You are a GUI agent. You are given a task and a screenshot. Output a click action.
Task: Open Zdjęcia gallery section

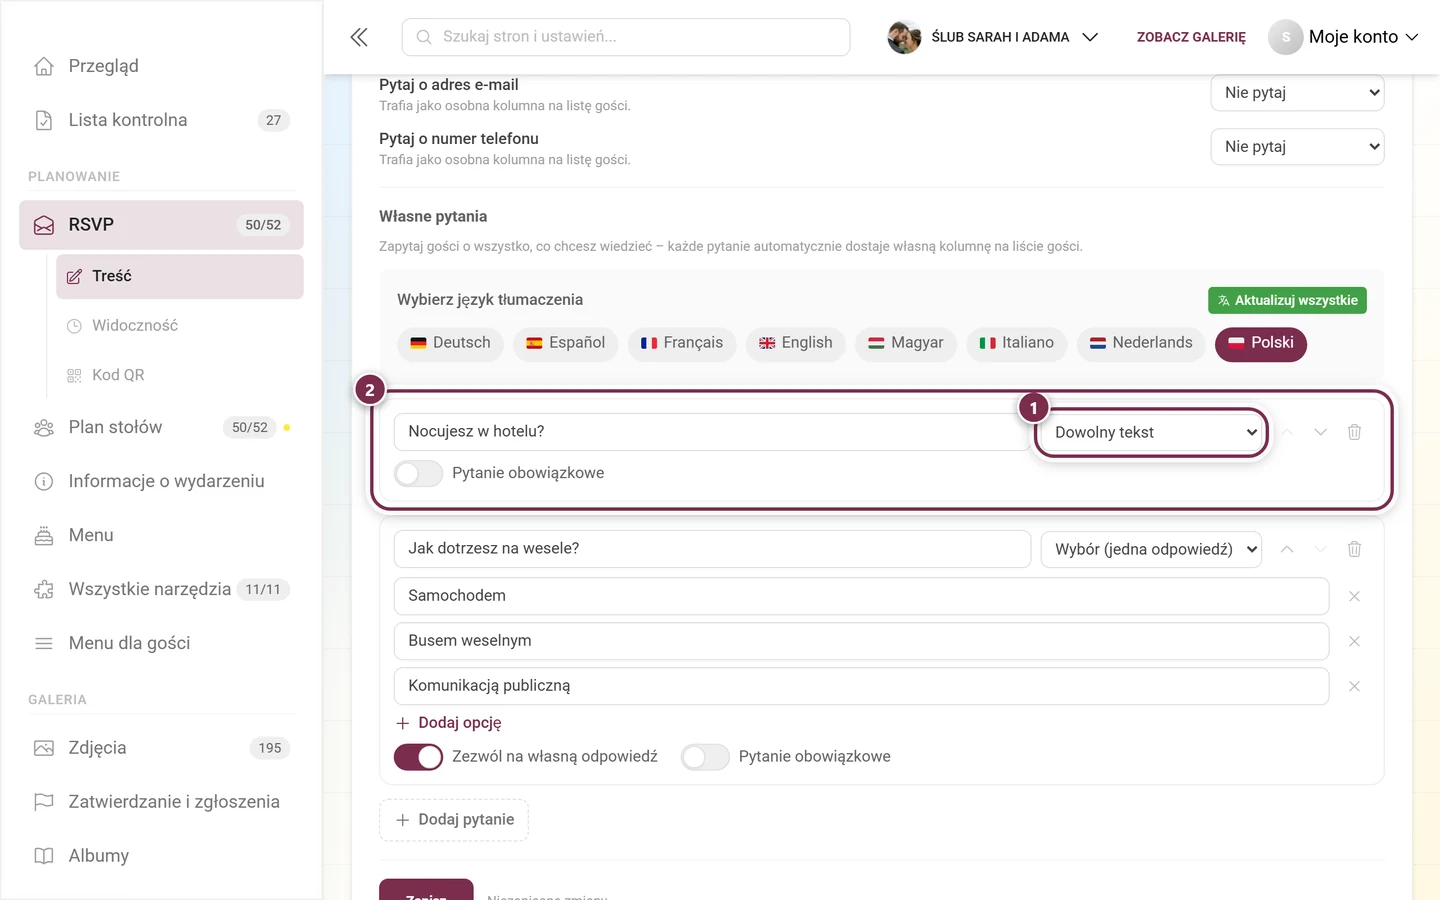tap(161, 748)
